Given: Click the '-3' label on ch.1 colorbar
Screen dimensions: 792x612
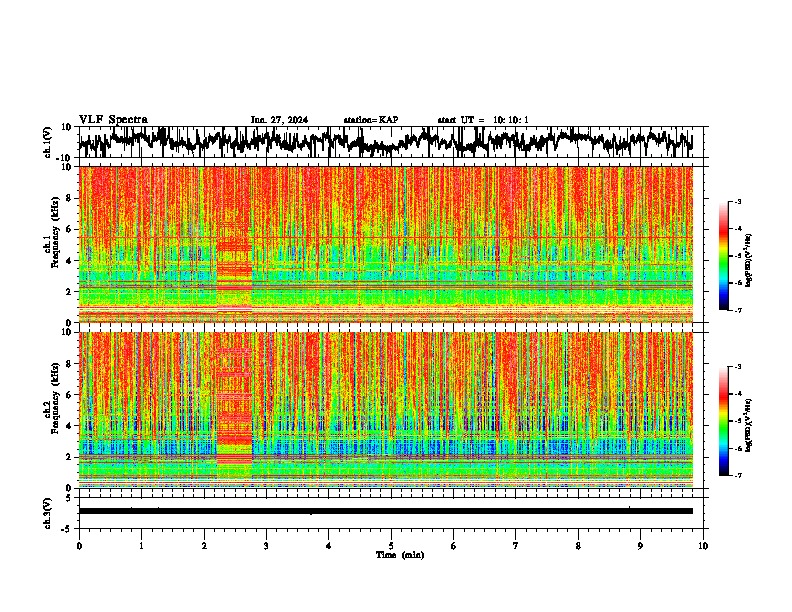Looking at the screenshot, I should pyautogui.click(x=737, y=201).
